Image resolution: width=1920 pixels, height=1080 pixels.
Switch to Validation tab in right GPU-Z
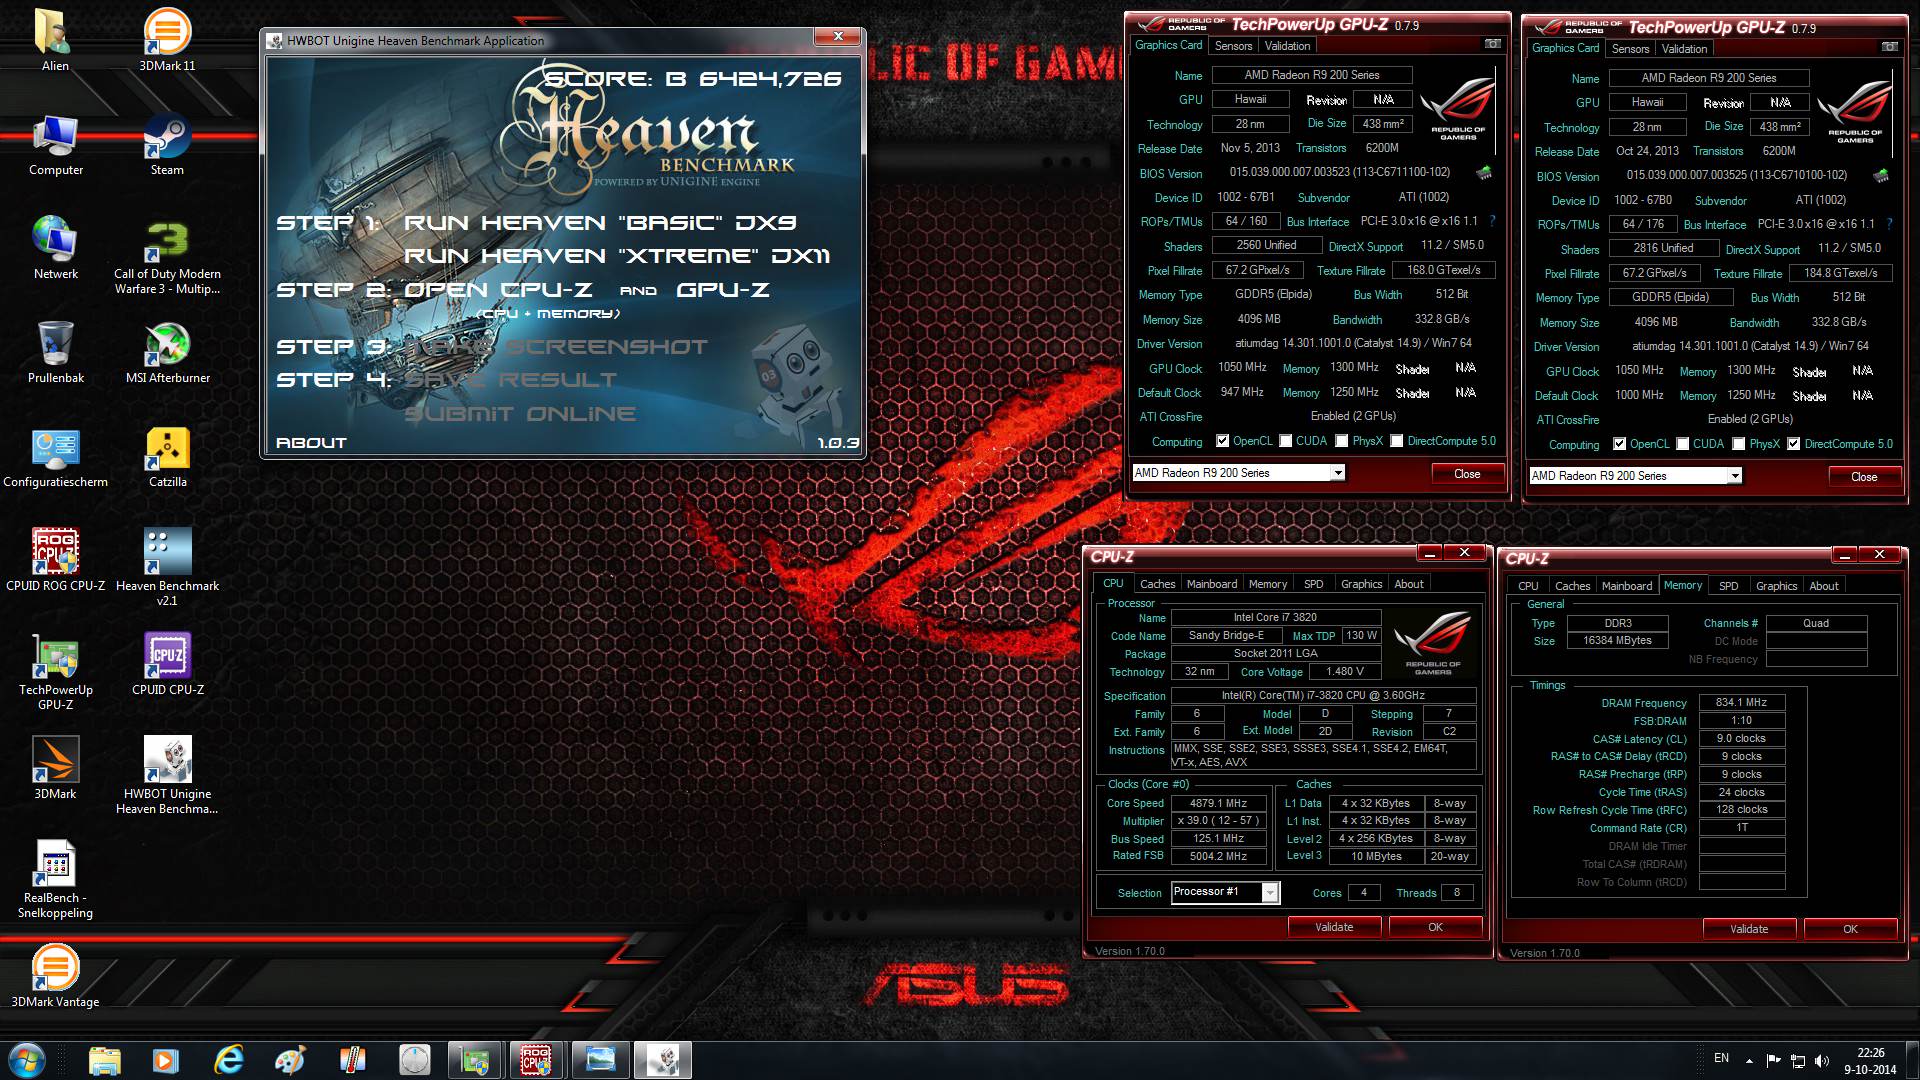click(x=1684, y=49)
